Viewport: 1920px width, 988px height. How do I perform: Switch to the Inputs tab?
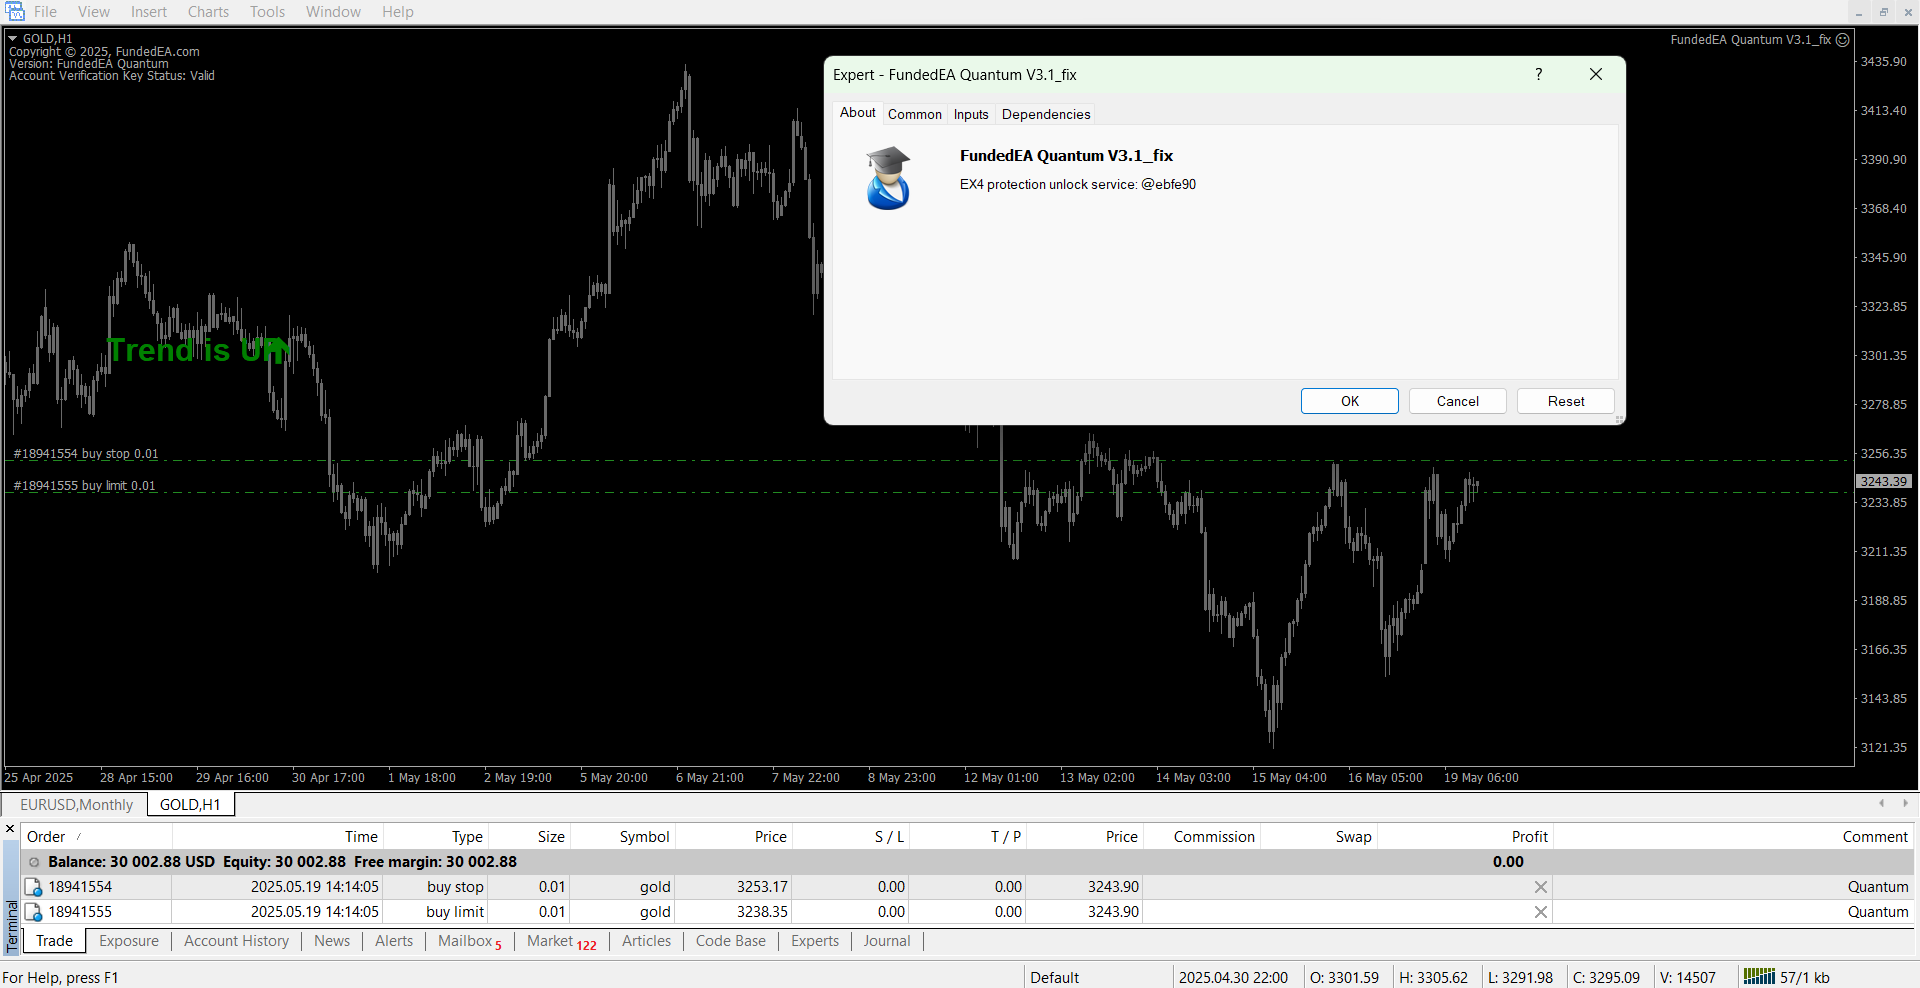[x=971, y=114]
